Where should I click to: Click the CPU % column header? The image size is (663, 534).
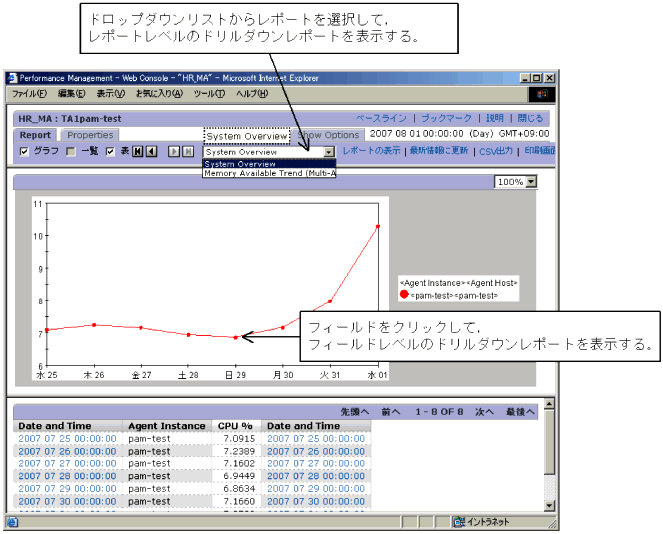coord(235,426)
